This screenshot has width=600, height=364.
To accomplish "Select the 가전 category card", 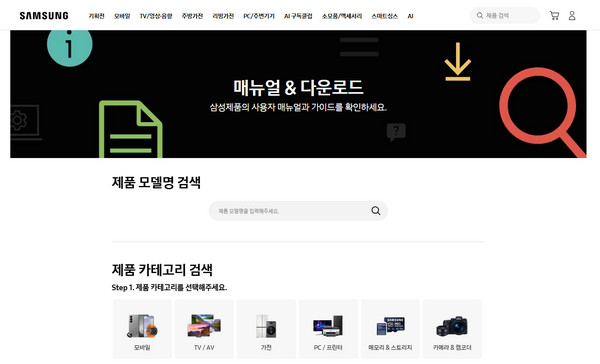I will 266,329.
